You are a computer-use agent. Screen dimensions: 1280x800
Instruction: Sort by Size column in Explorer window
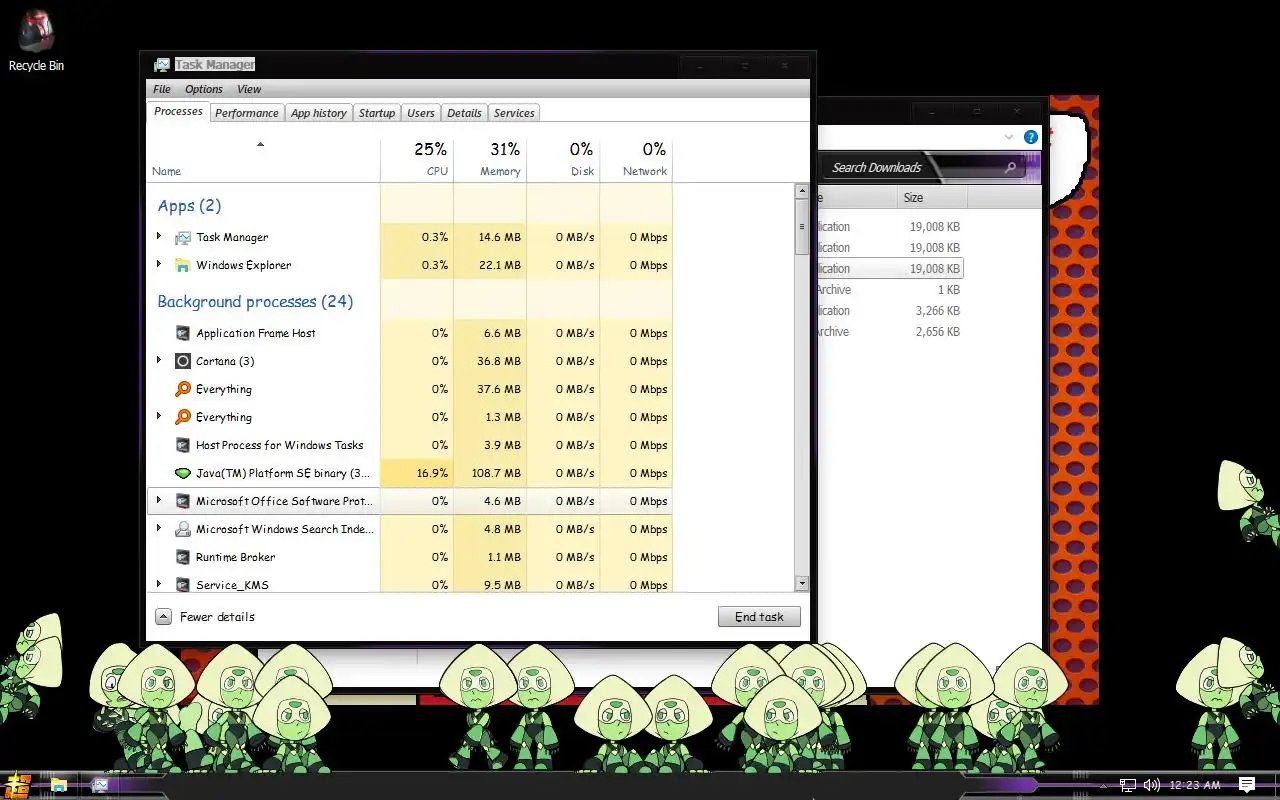coord(932,198)
